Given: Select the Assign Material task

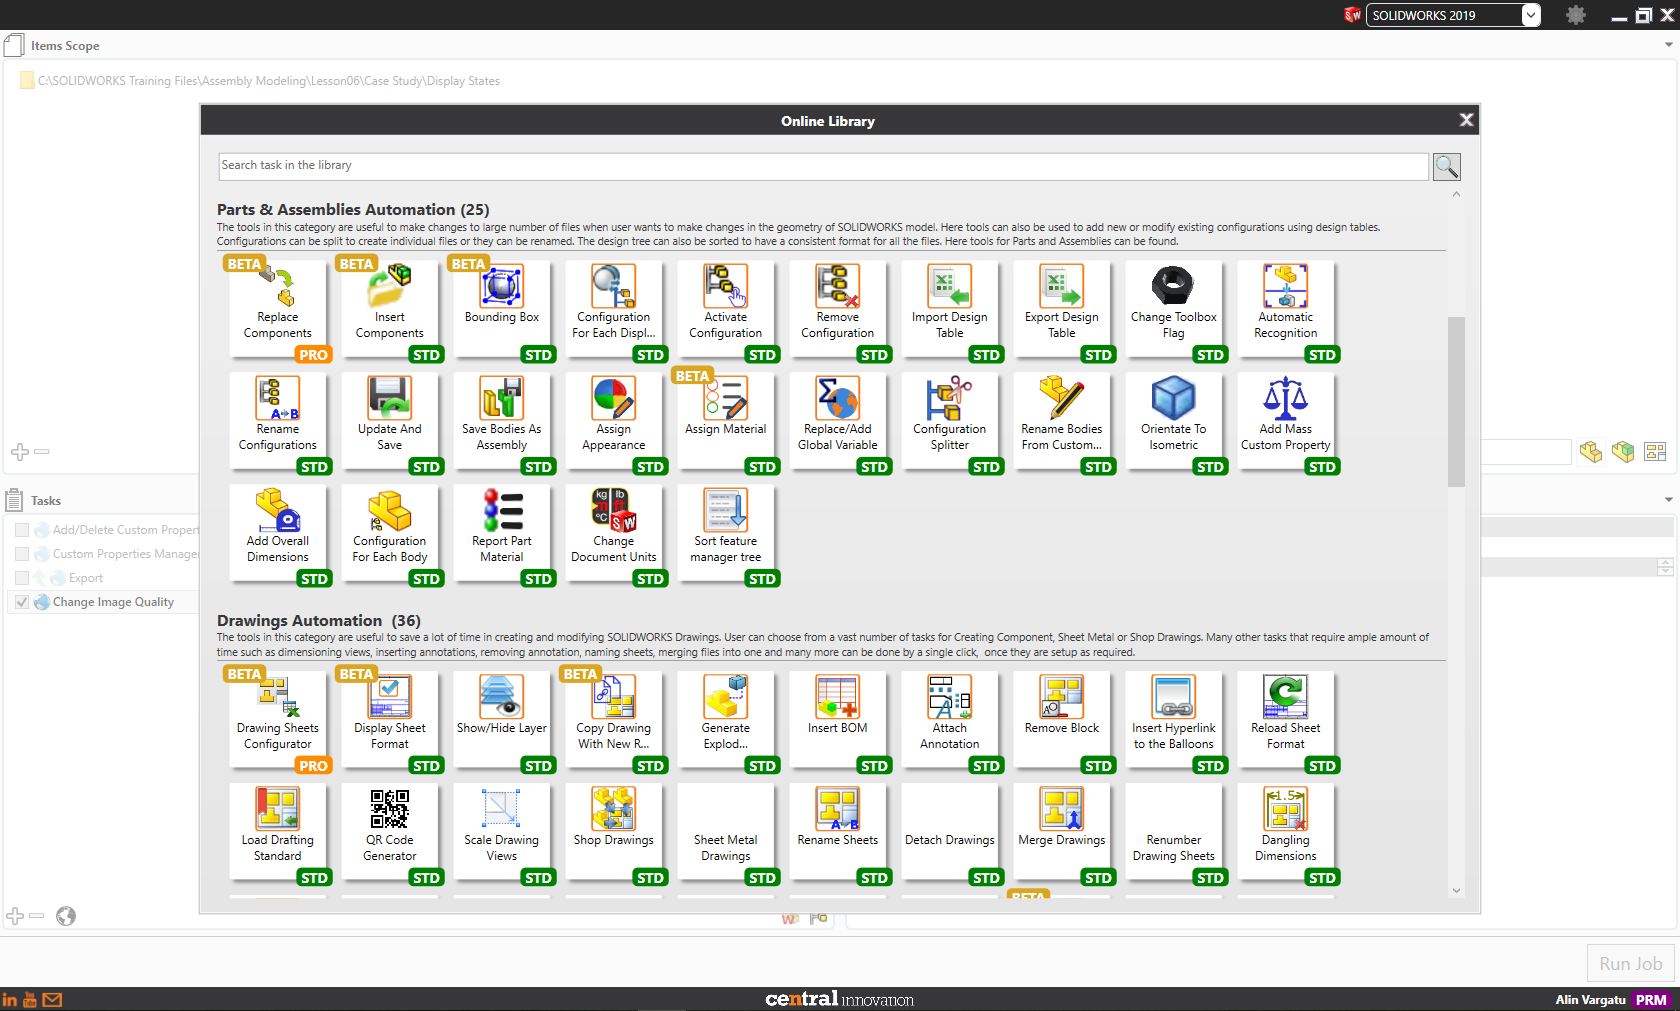Looking at the screenshot, I should [x=726, y=420].
